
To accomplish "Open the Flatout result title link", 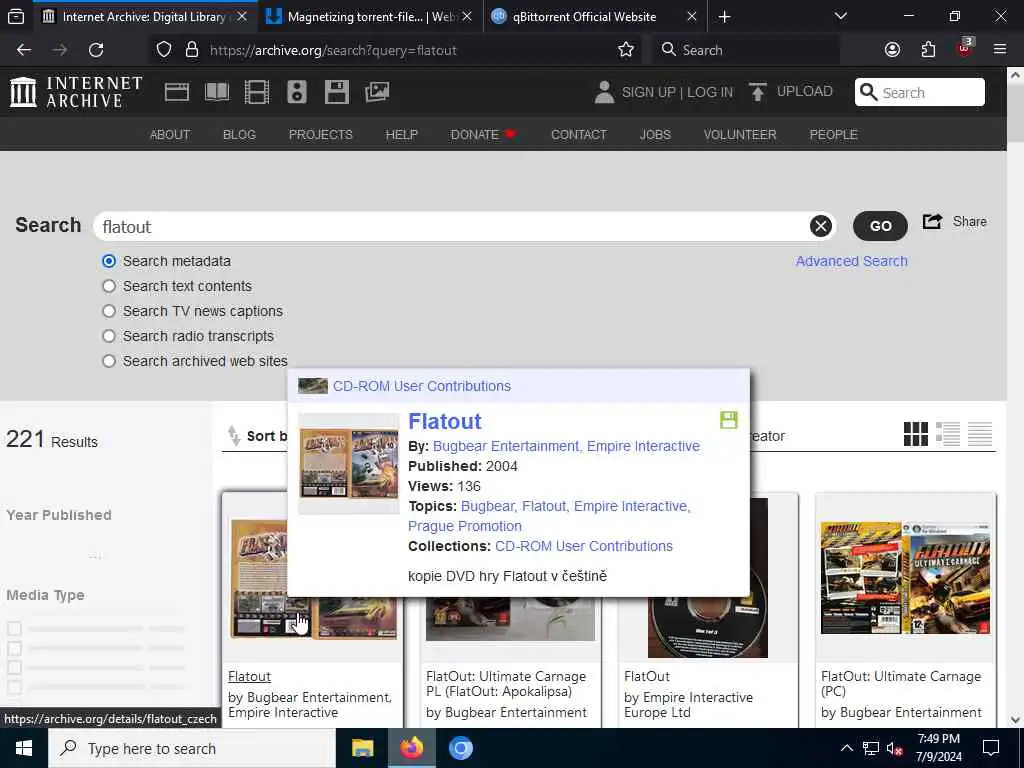I will [x=249, y=677].
